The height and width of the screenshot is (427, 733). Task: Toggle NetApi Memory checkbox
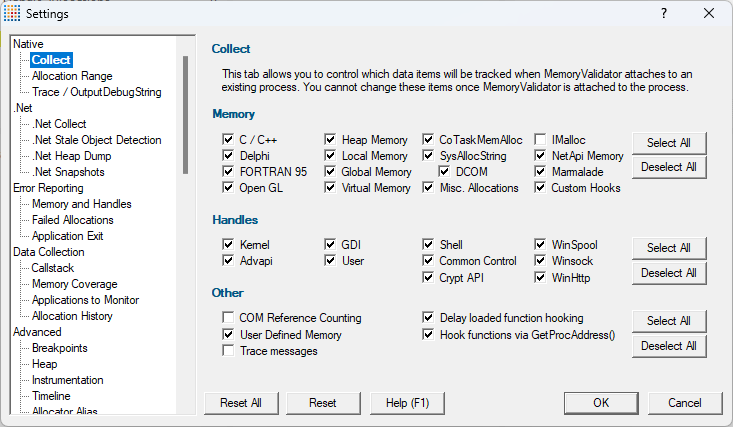[x=540, y=155]
